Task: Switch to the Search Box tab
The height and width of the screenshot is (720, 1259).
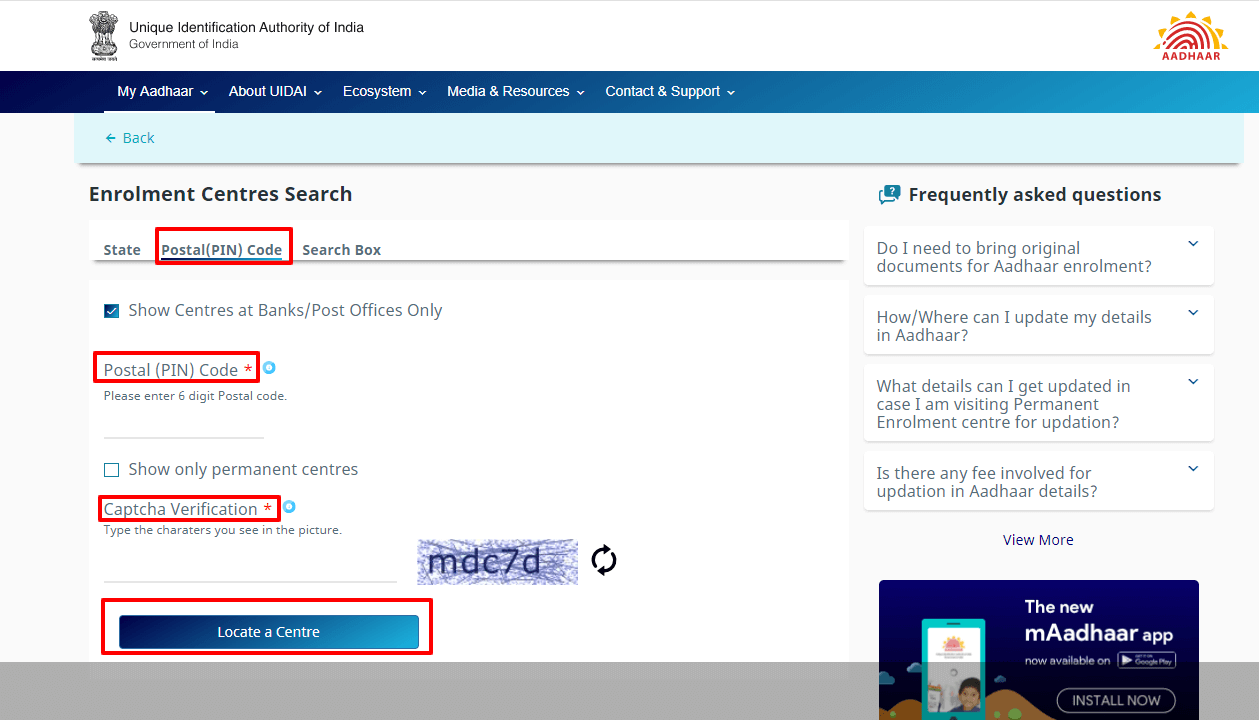Action: pos(341,250)
